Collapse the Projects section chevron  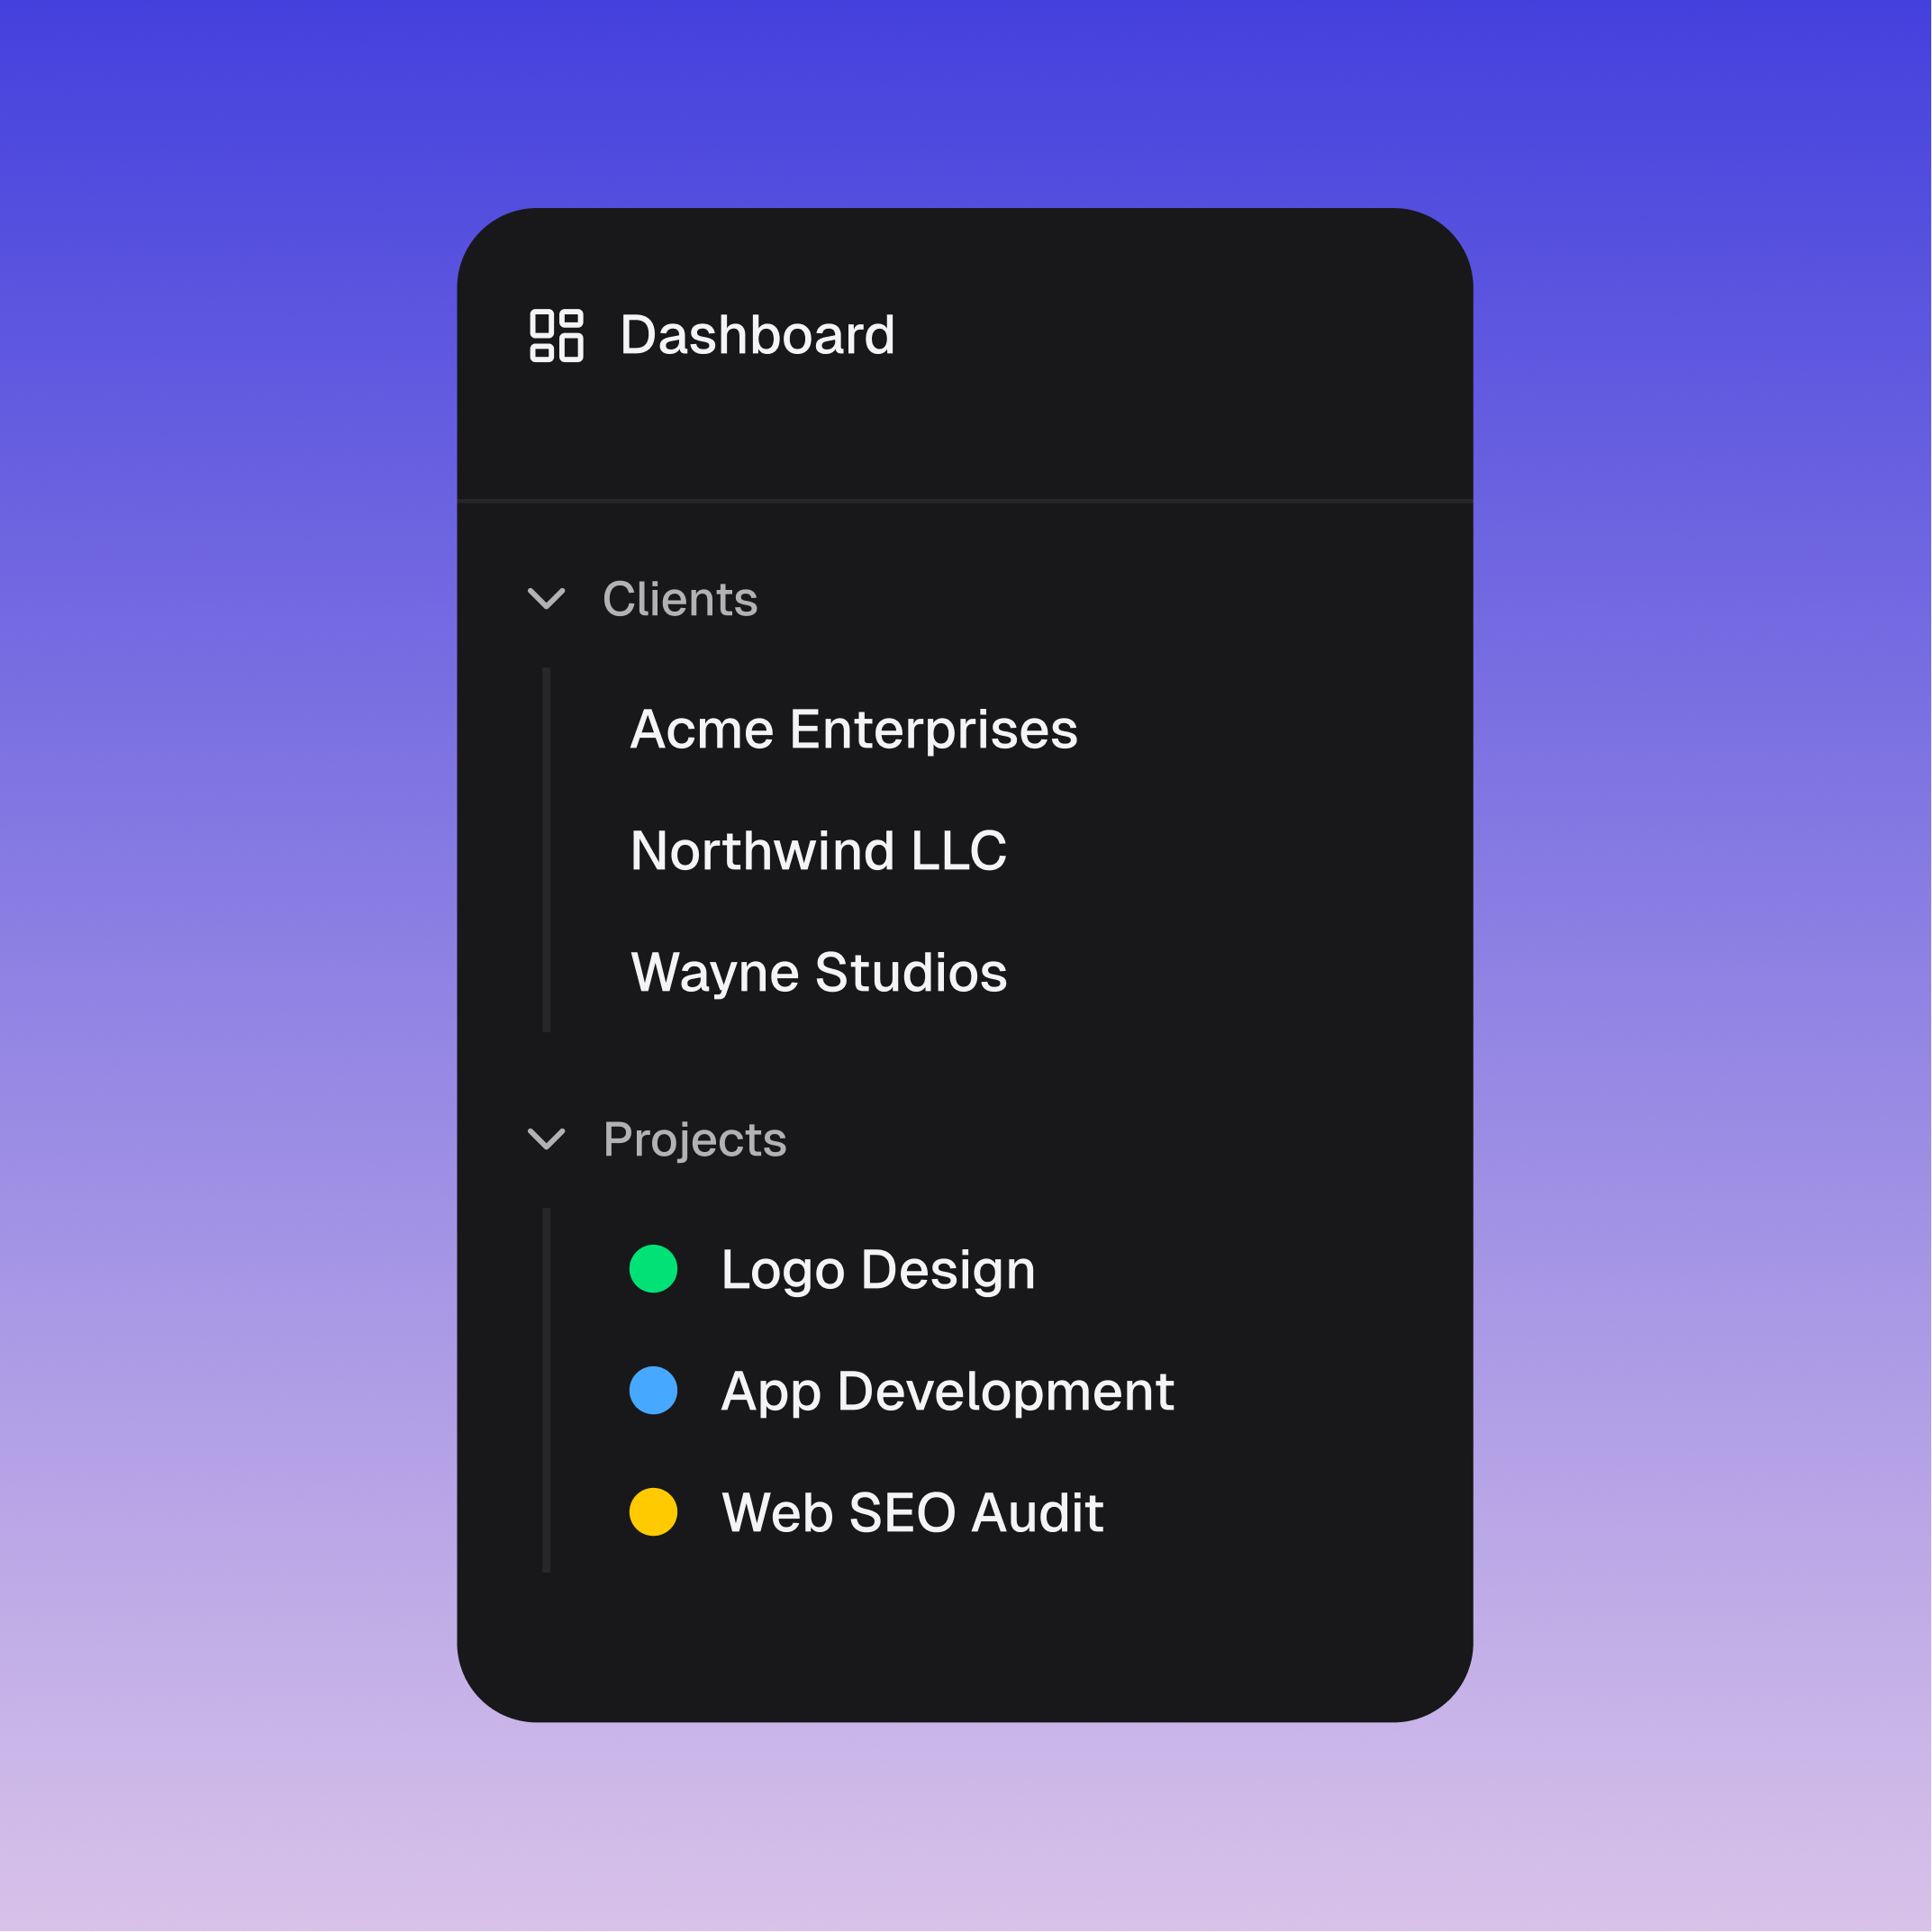tap(546, 1138)
